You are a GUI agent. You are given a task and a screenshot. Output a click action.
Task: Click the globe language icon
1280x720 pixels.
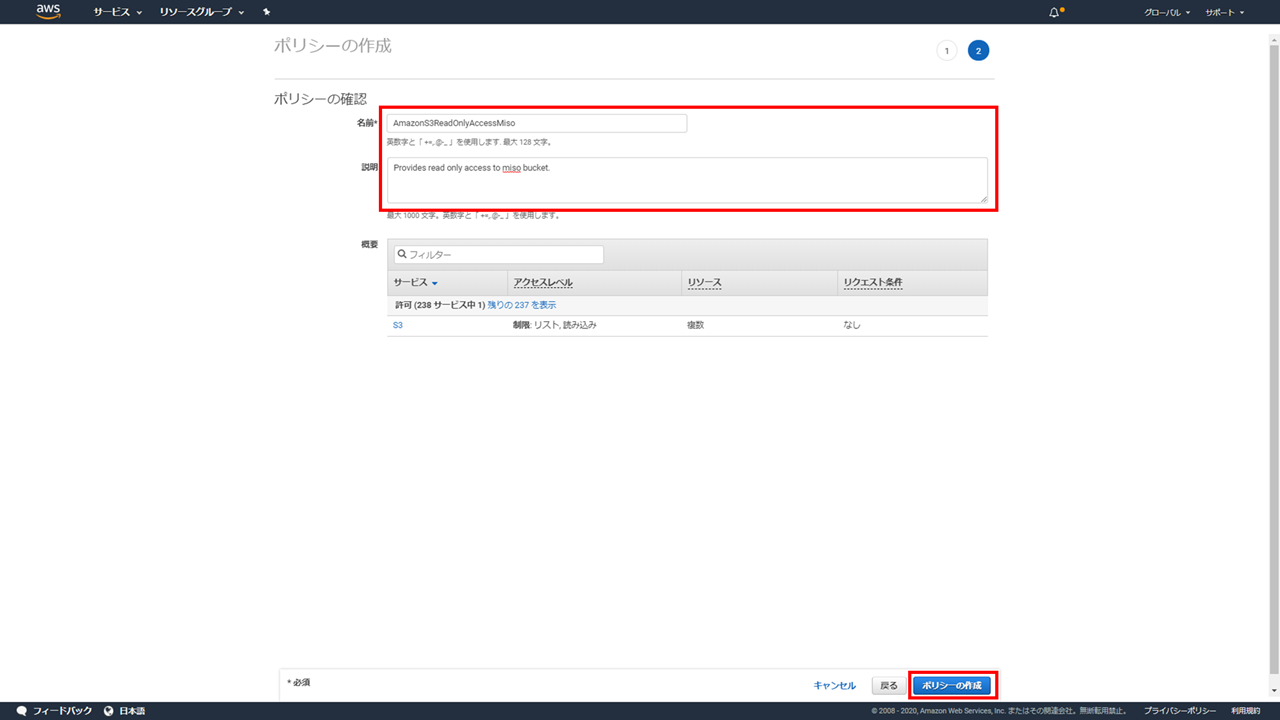click(x=108, y=711)
